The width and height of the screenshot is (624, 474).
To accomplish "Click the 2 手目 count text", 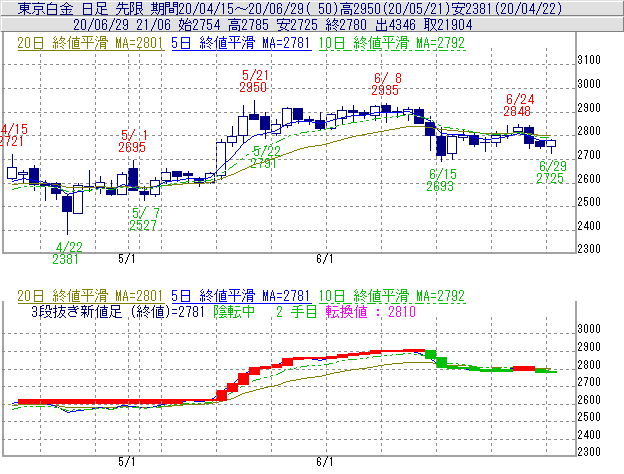I will click(296, 312).
